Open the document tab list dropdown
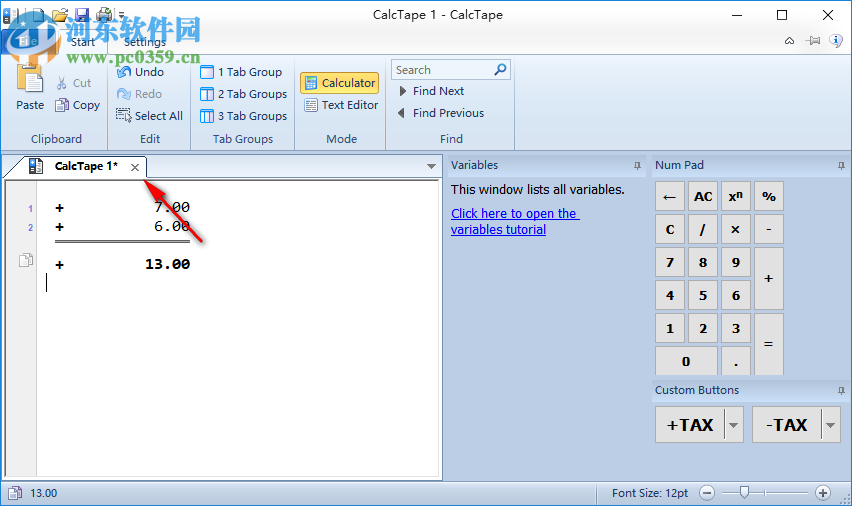Viewport: 852px width, 506px height. pos(431,166)
